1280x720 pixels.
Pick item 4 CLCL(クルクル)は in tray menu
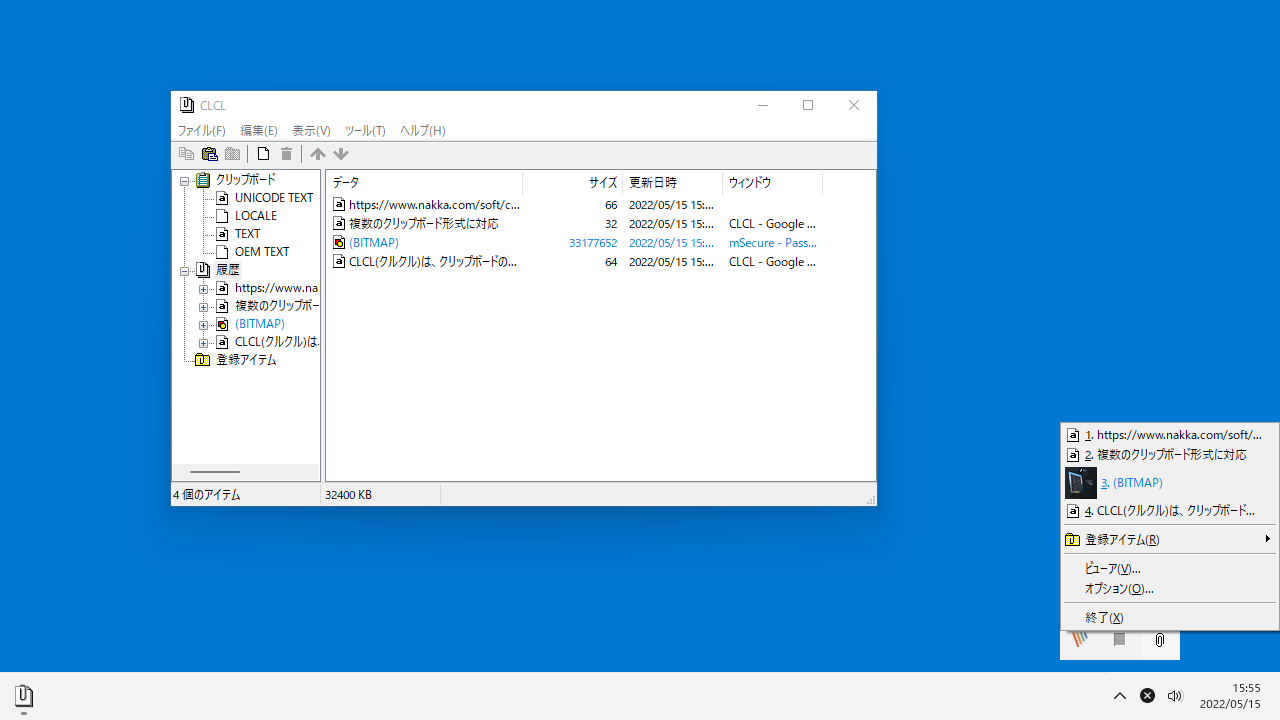(1170, 511)
